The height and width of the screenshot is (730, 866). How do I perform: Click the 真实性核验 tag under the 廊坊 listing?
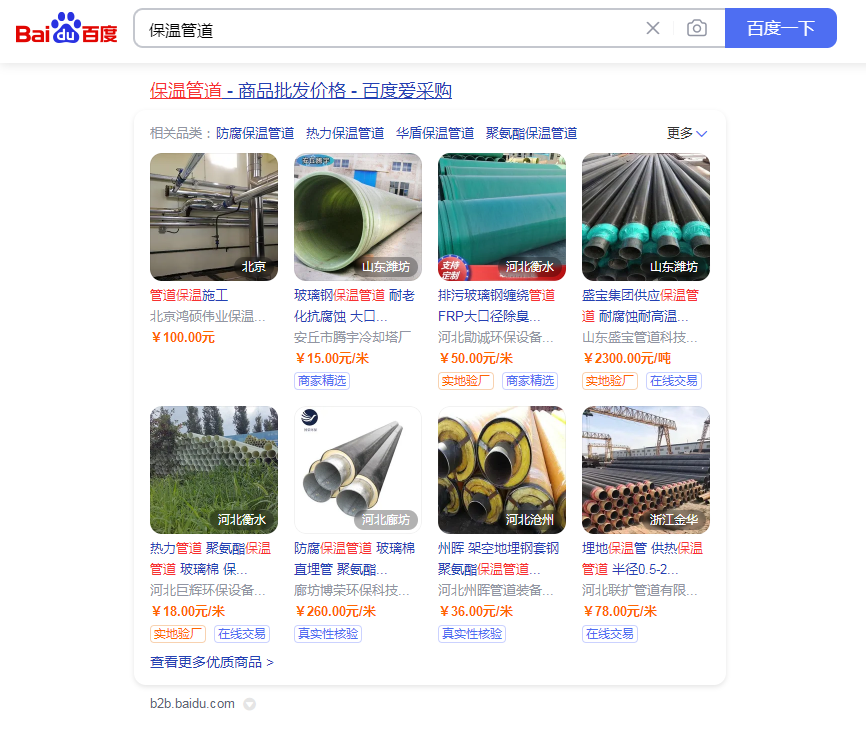click(327, 633)
